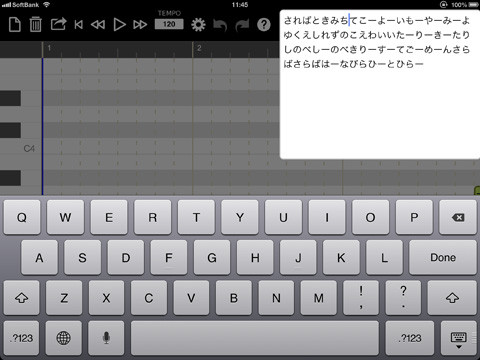Tap the H key
The width and height of the screenshot is (480, 360).
click(255, 258)
